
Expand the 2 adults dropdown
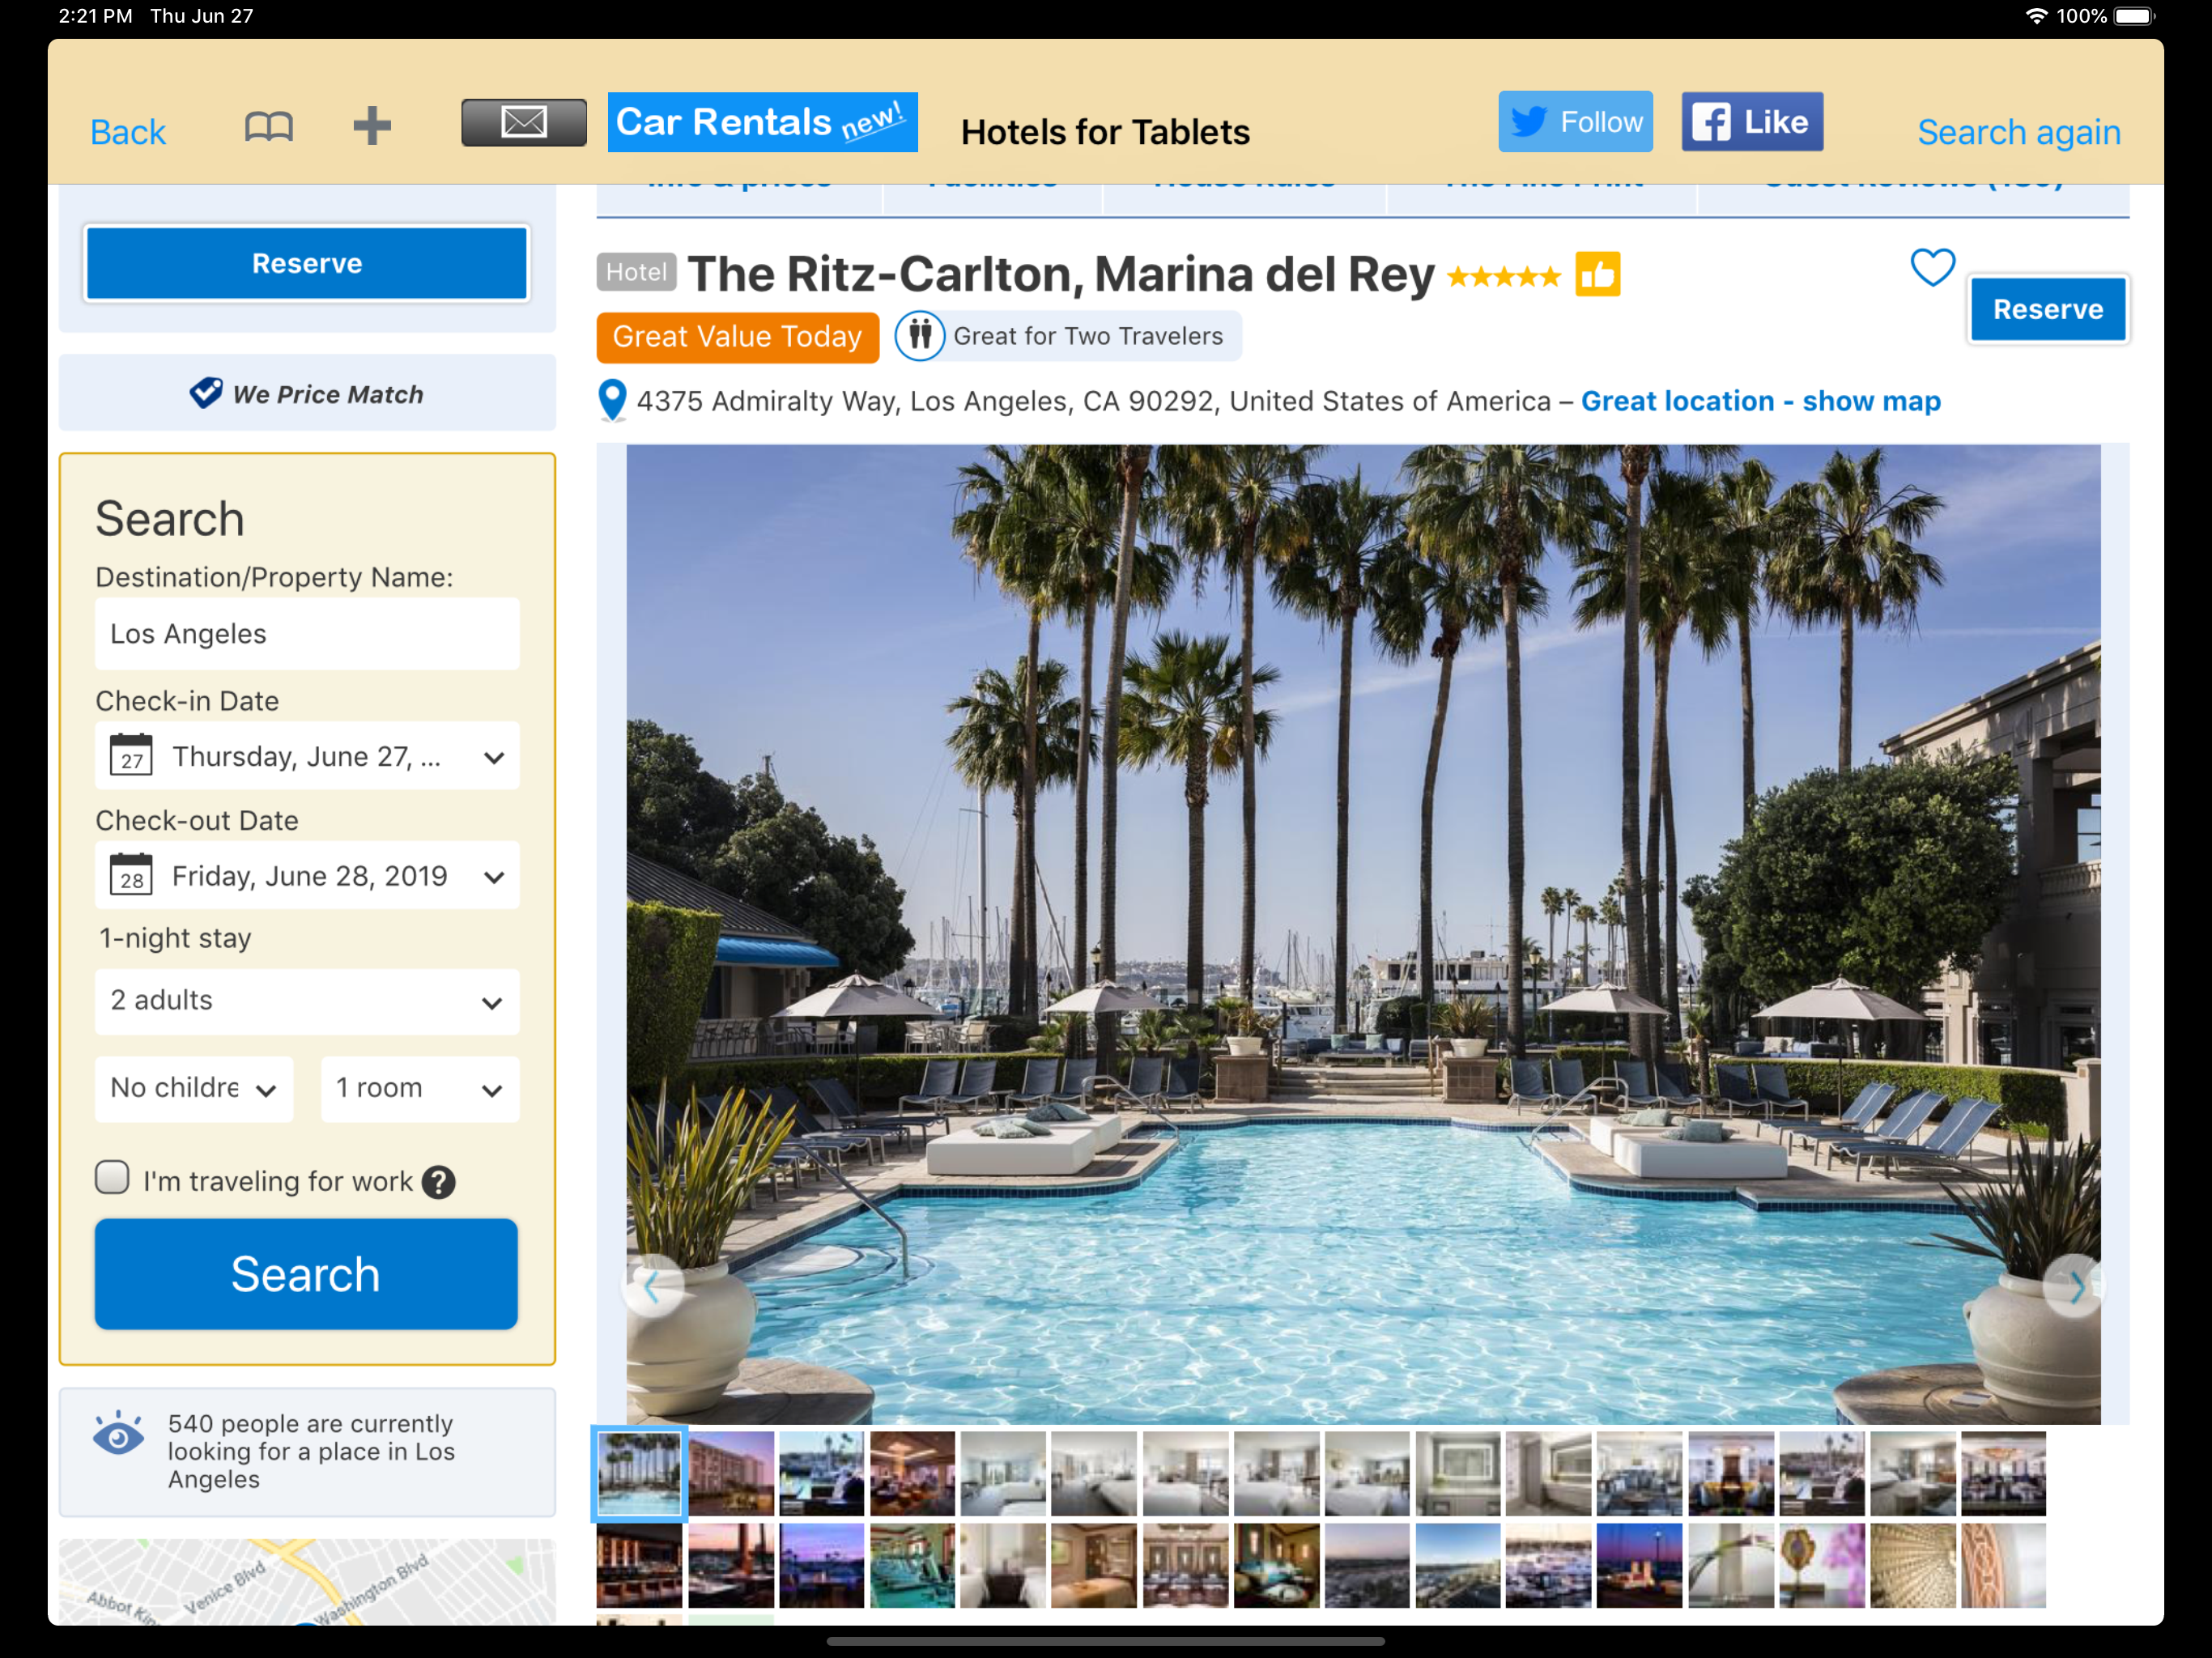(307, 1001)
